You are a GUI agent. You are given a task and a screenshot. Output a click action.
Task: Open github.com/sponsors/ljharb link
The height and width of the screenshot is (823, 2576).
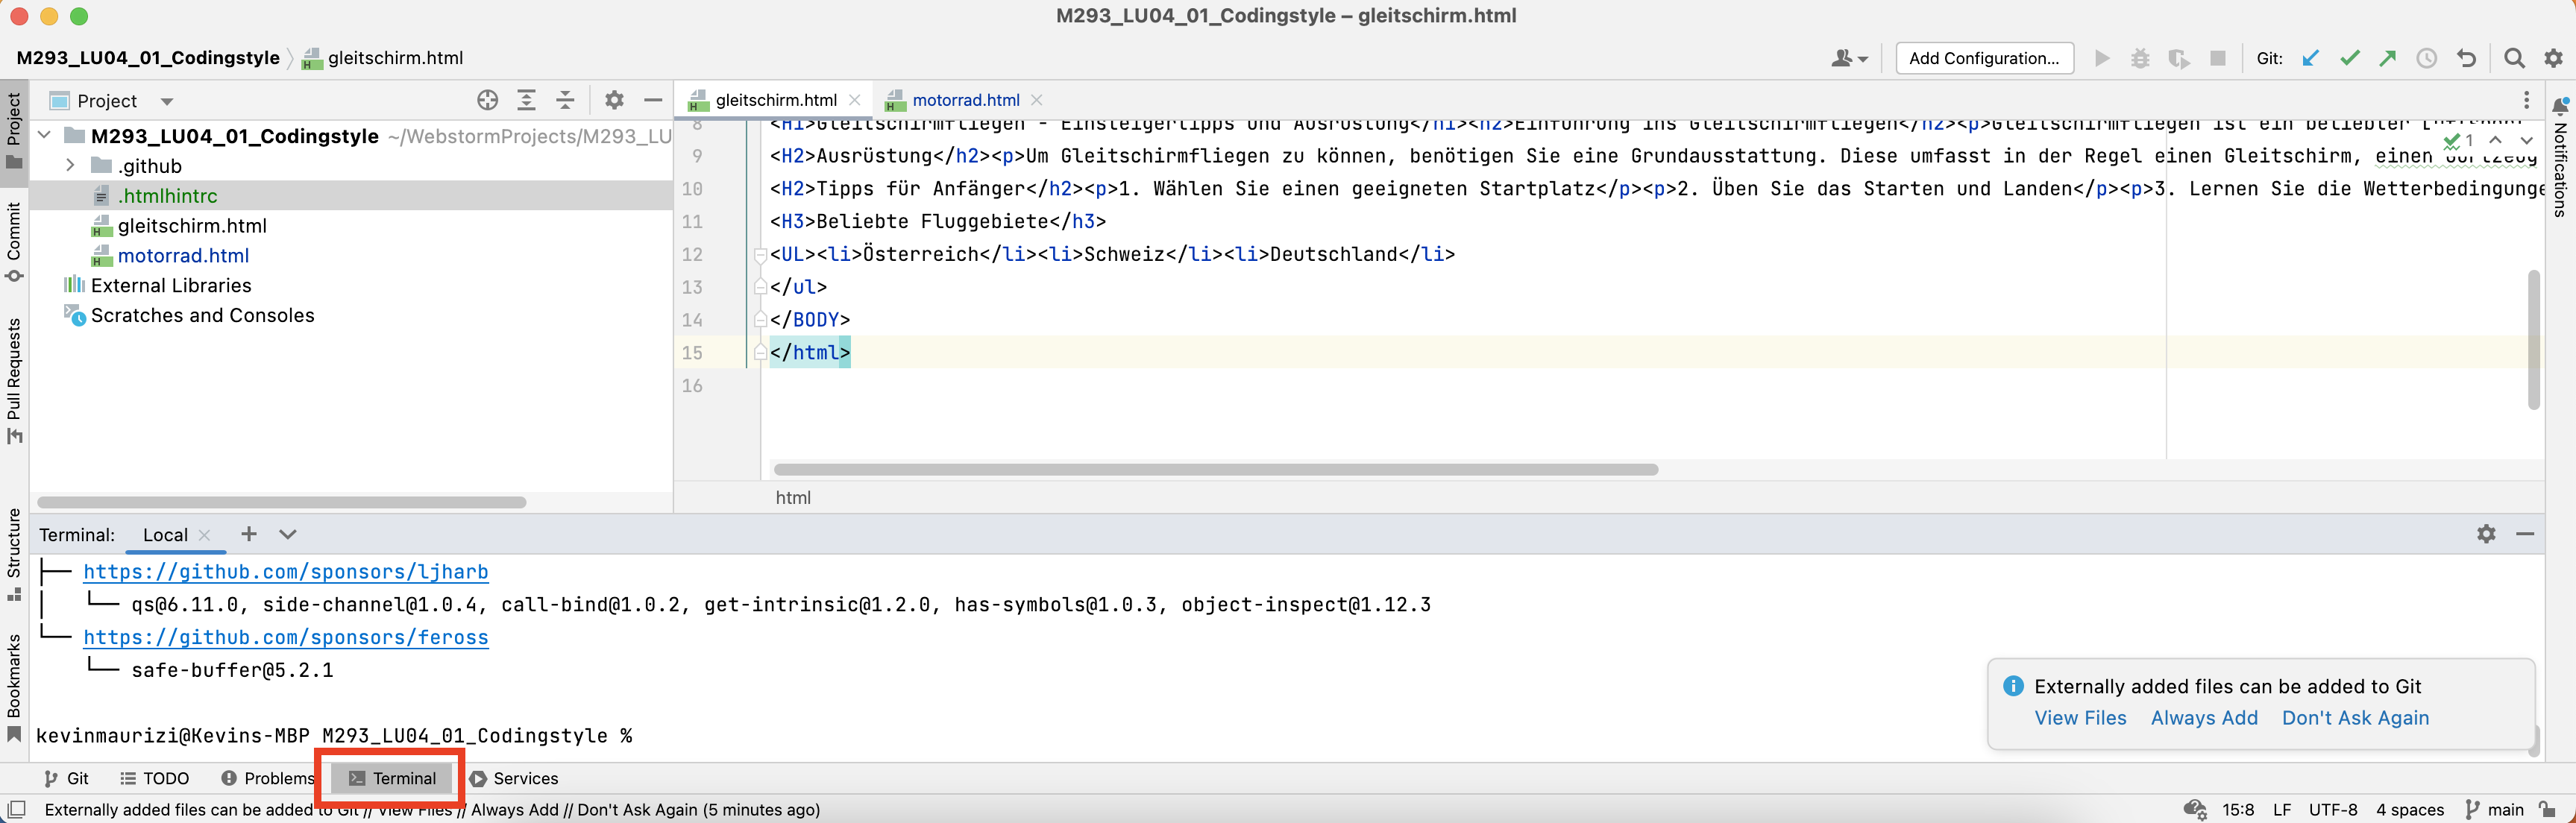(285, 571)
